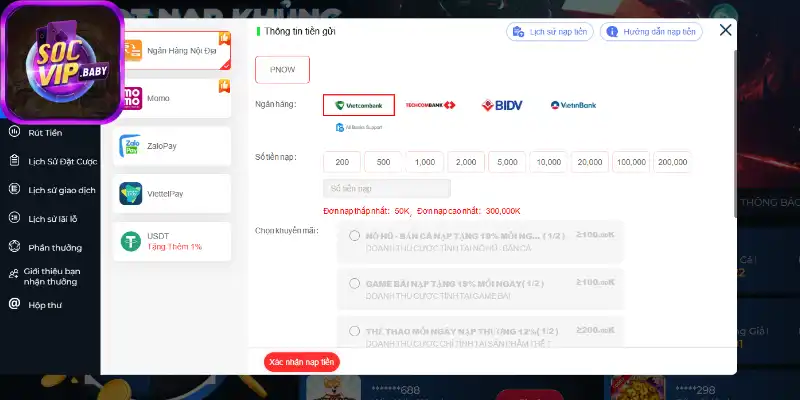Click the deposit dialog vertical scrollbar

[x=735, y=134]
